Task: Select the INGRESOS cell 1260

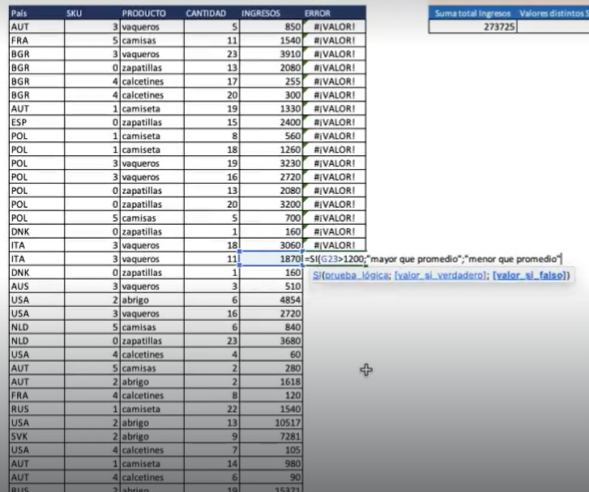Action: (x=271, y=149)
